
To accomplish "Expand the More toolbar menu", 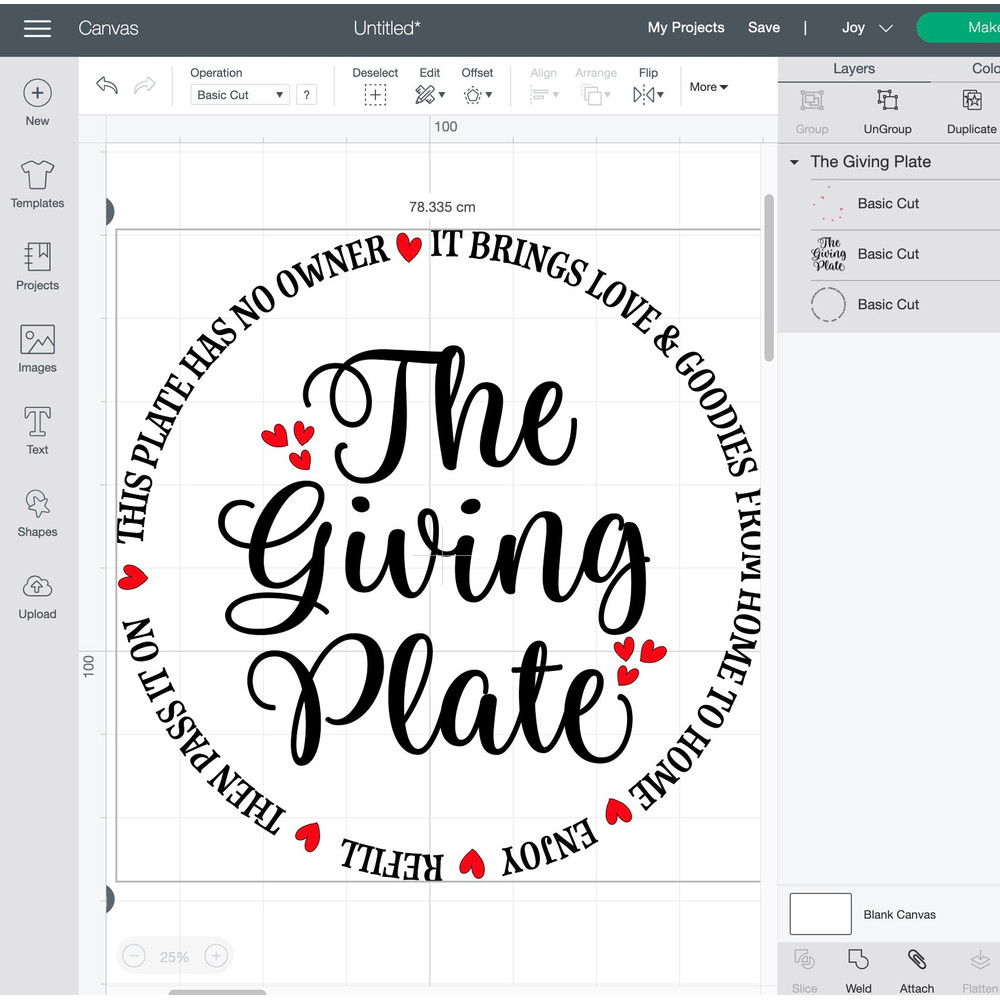I will [708, 87].
